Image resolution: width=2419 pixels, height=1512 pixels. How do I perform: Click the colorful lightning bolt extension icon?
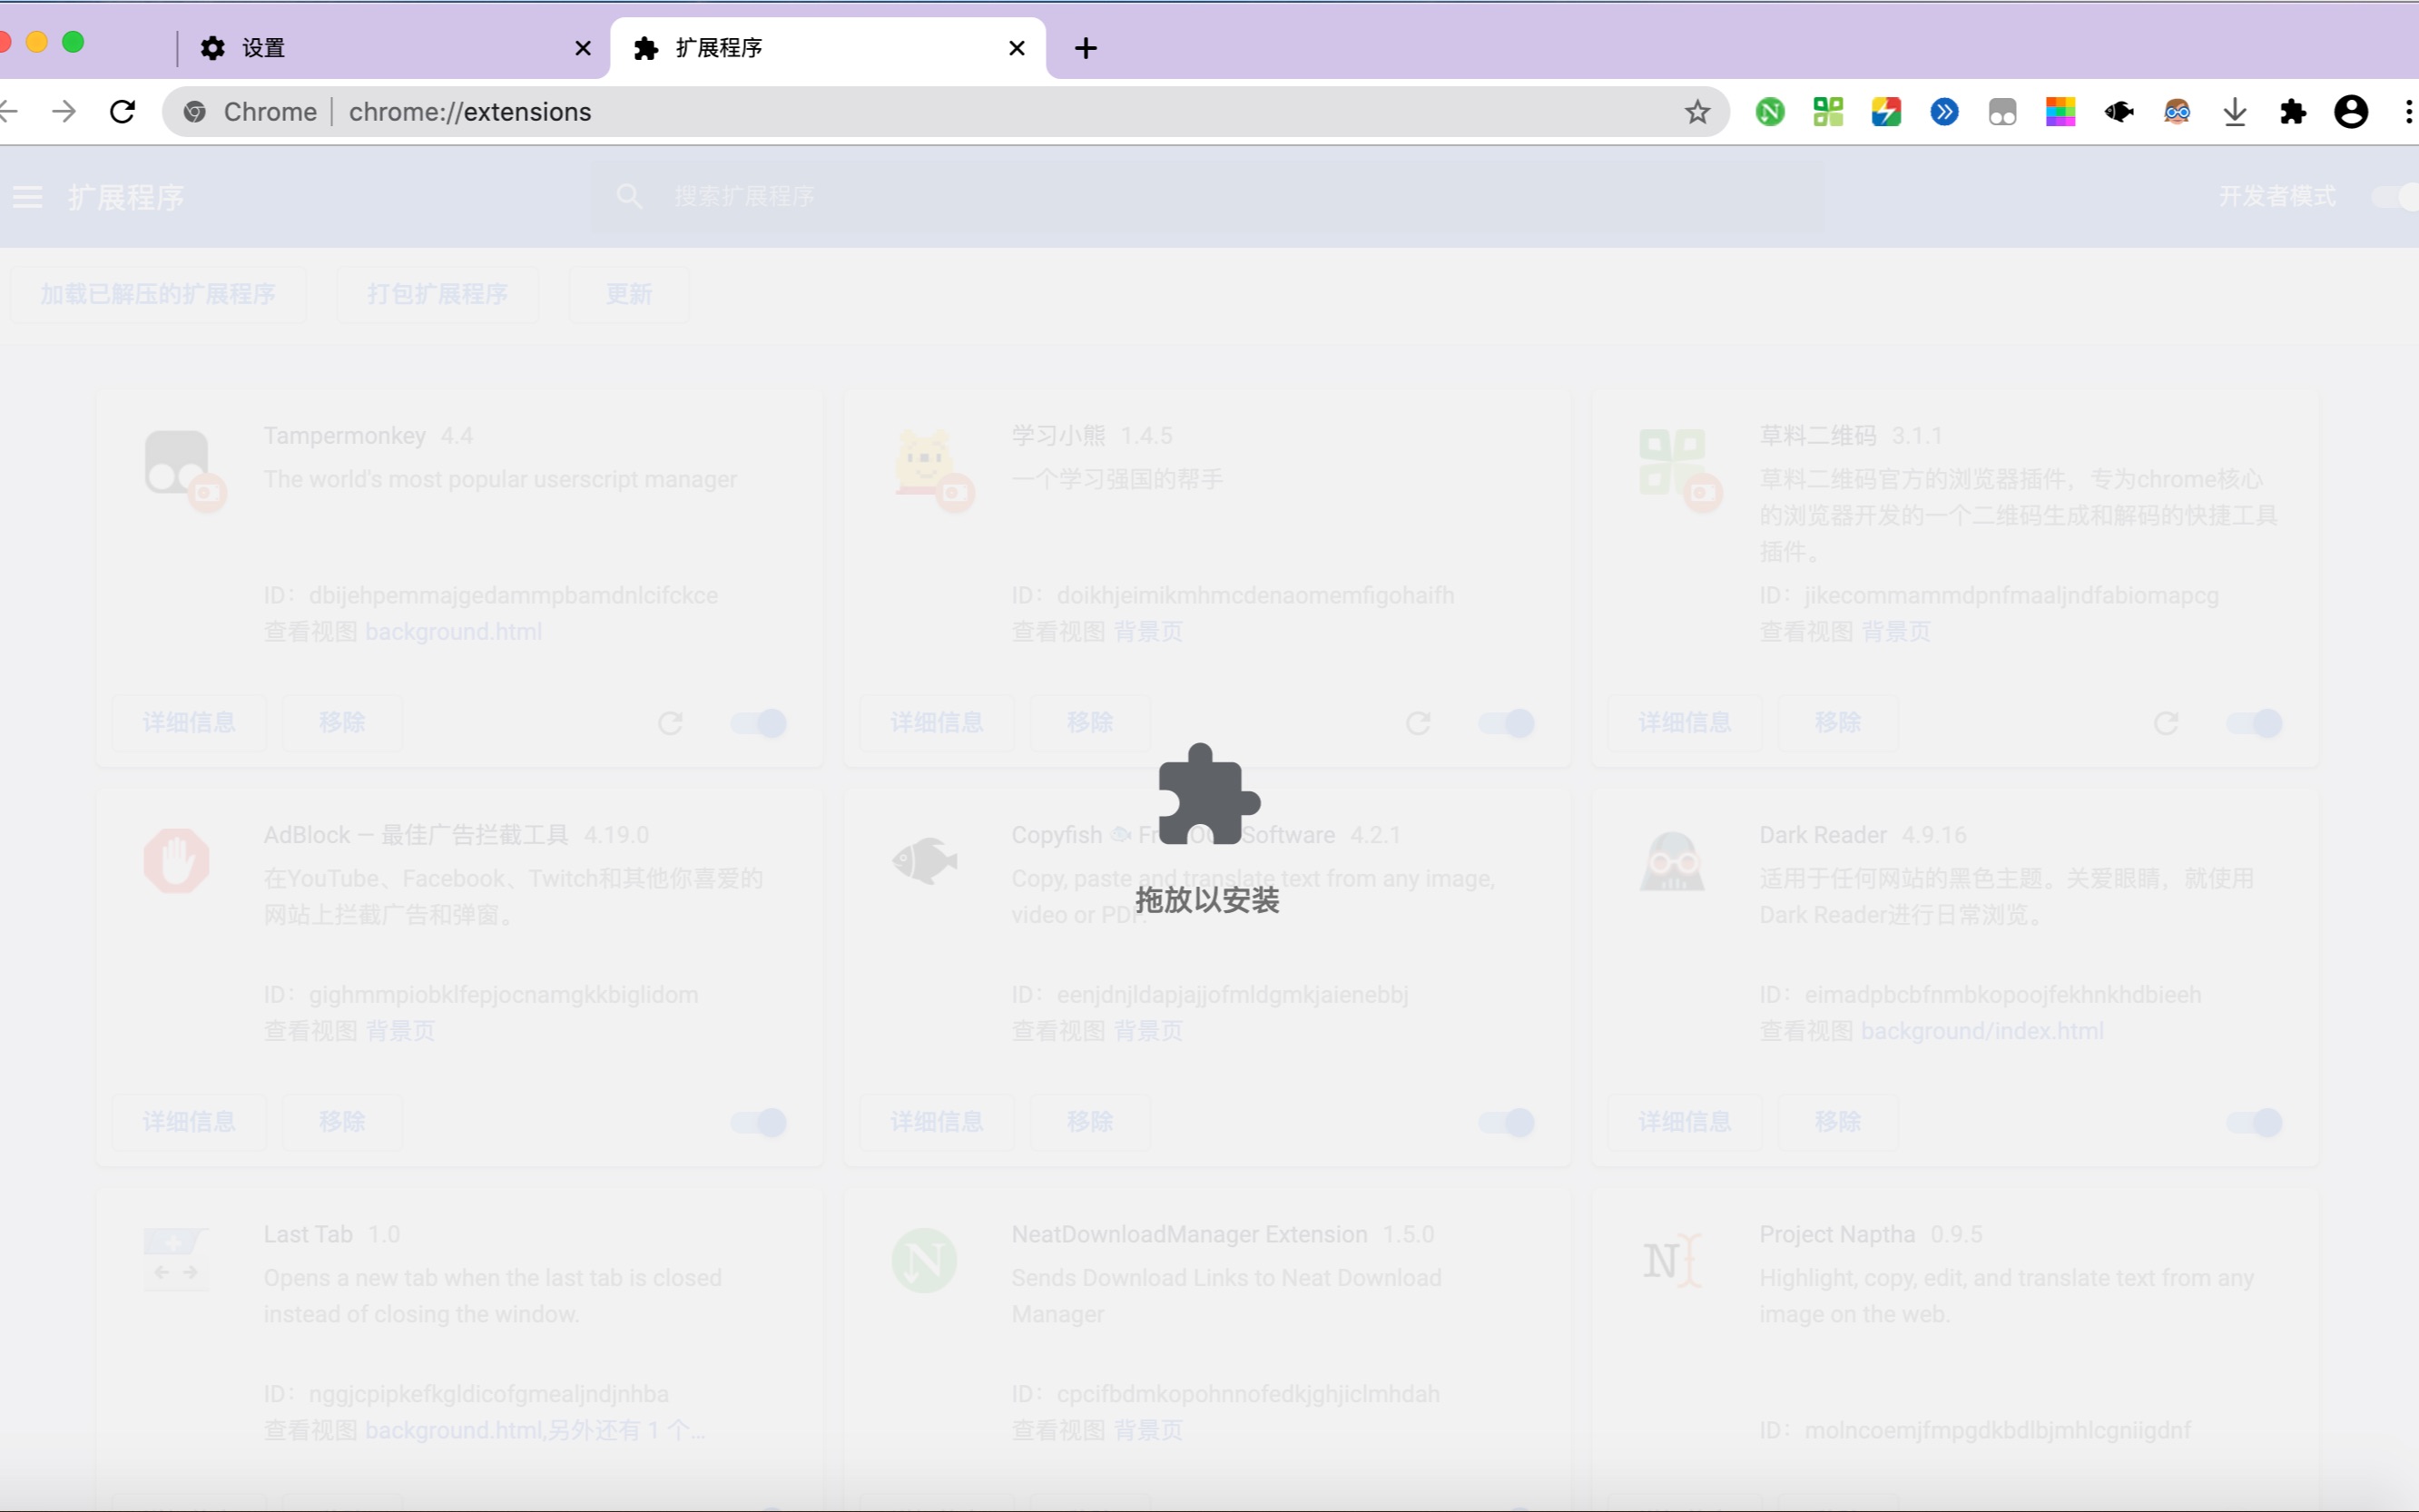pyautogui.click(x=1886, y=112)
